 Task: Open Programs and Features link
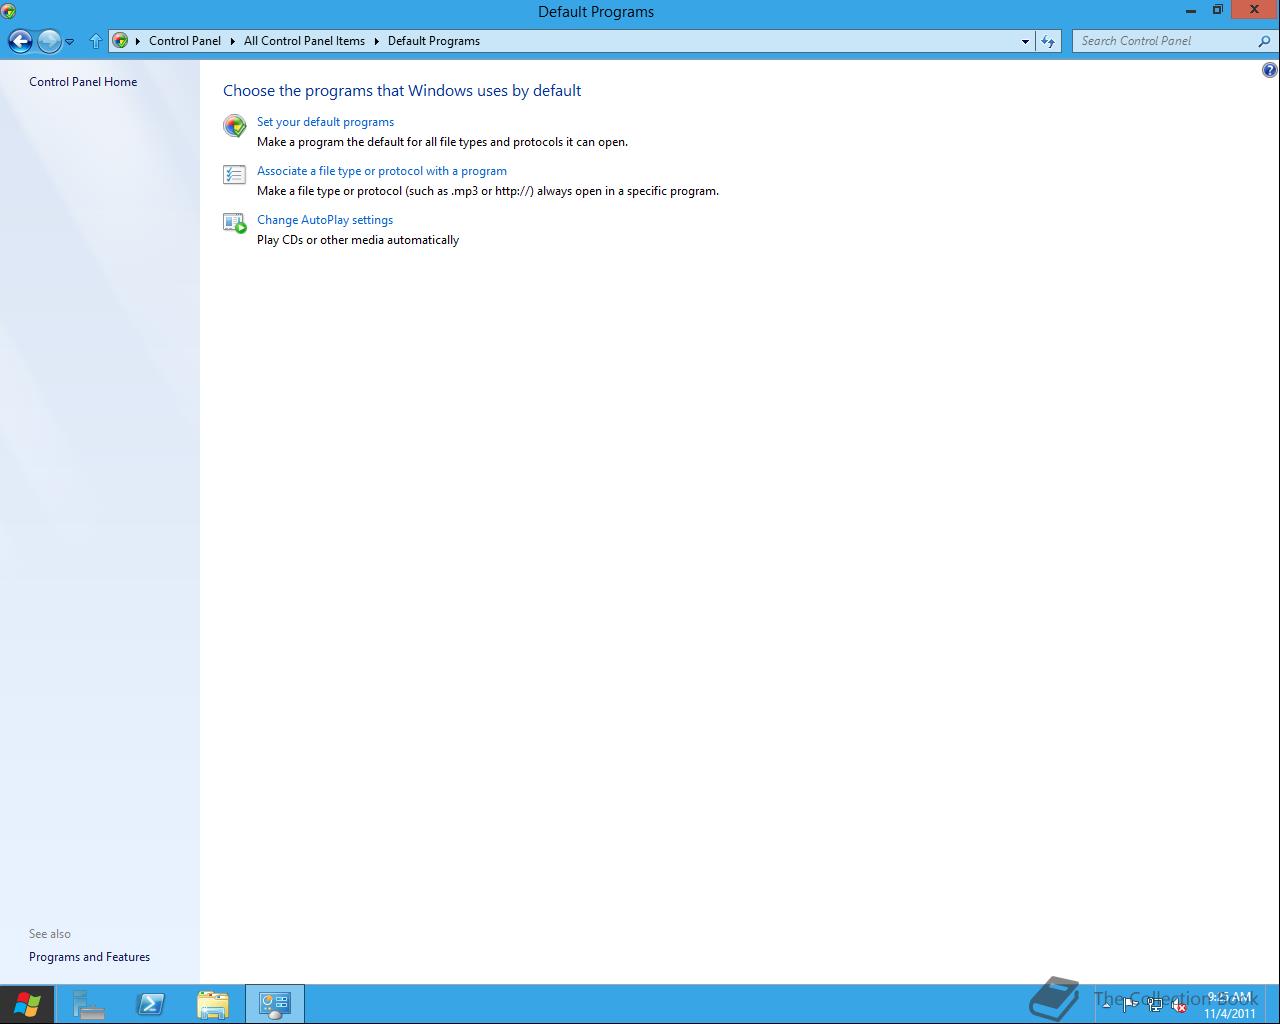pos(89,957)
